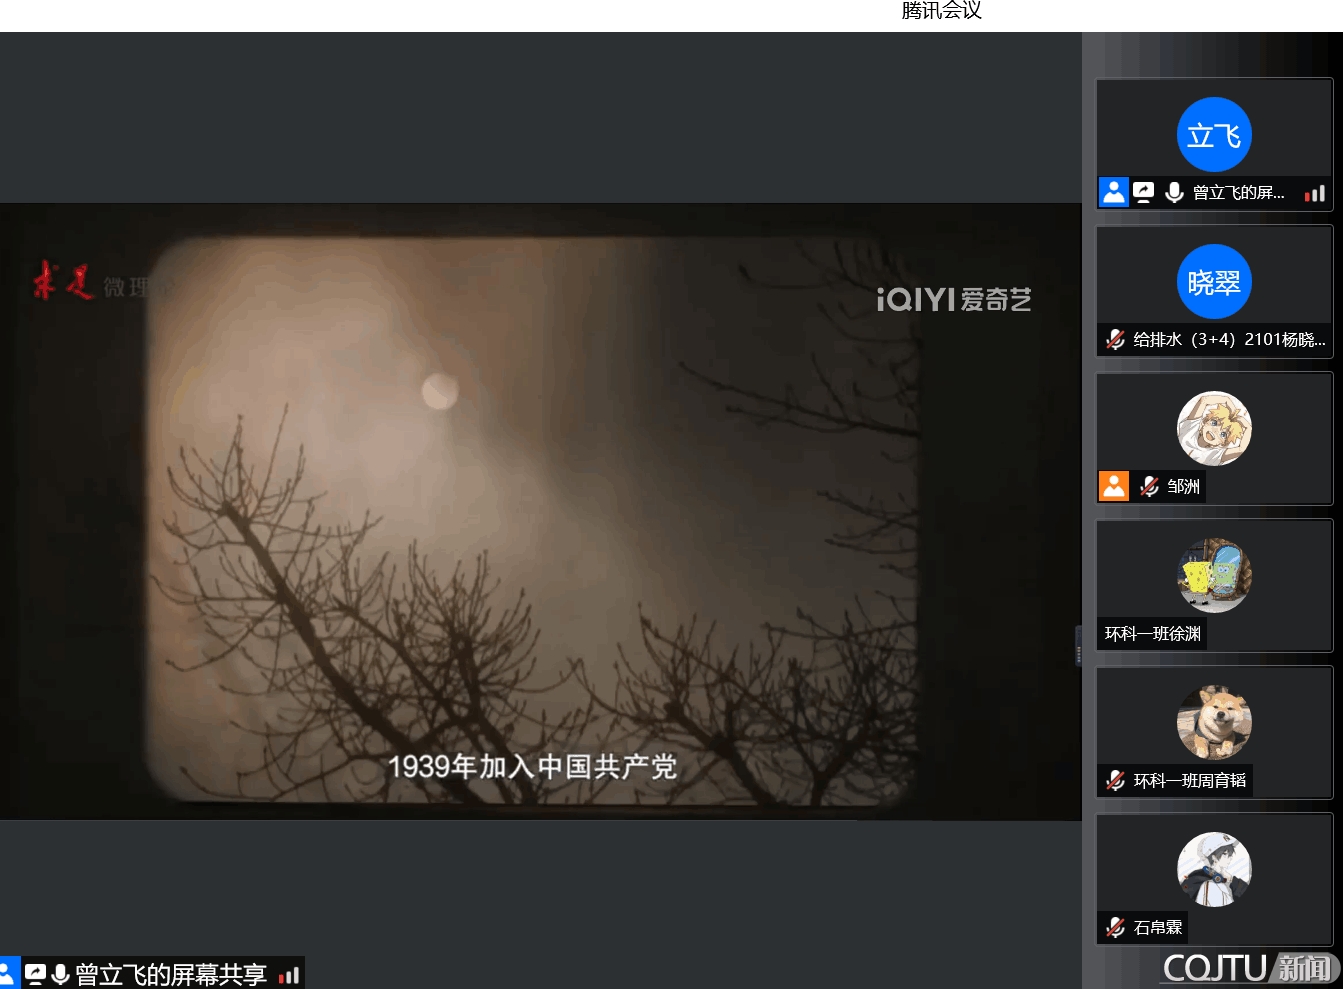Viewport: 1343px width, 989px height.
Task: Click orange co-host icon on 邹洲 tile
Action: point(1113,486)
